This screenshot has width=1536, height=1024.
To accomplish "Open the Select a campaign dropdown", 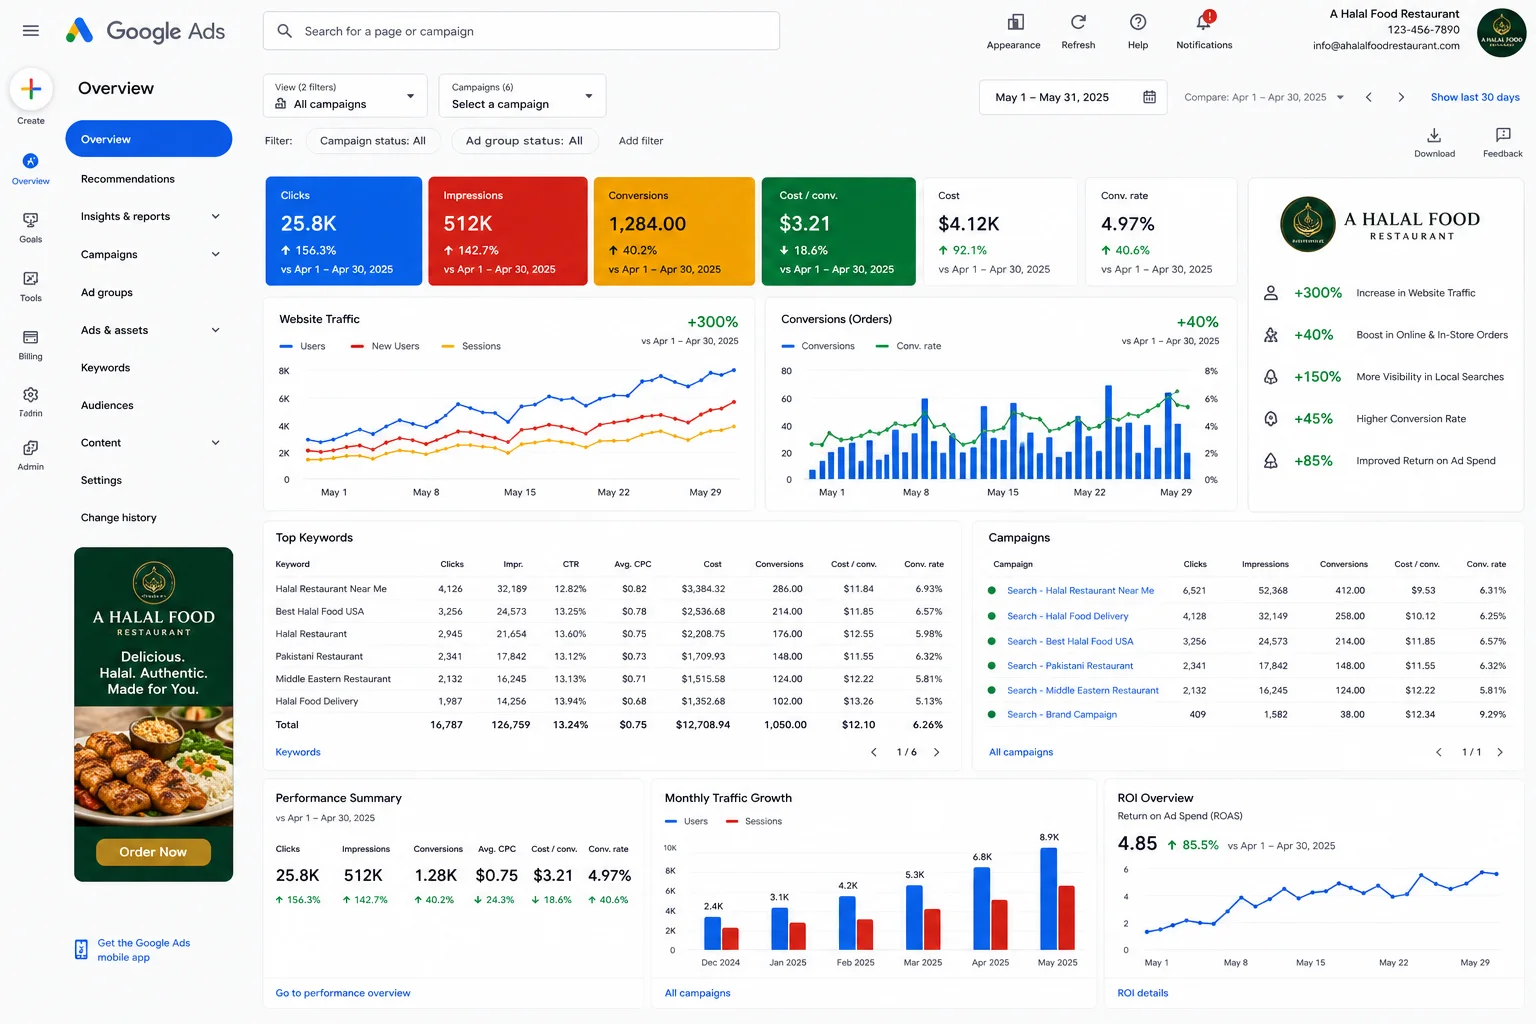I will click(x=524, y=96).
